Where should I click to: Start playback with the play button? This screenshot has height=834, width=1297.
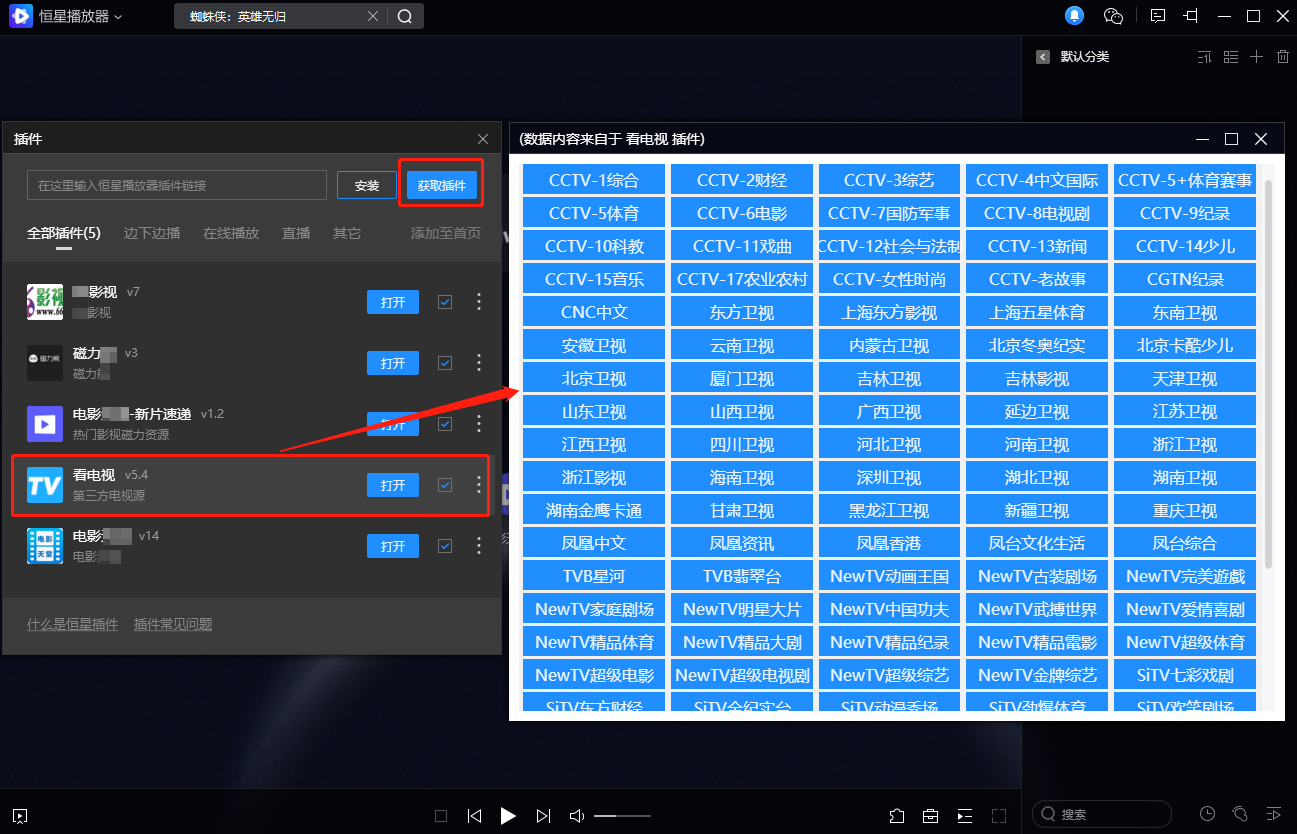(508, 815)
